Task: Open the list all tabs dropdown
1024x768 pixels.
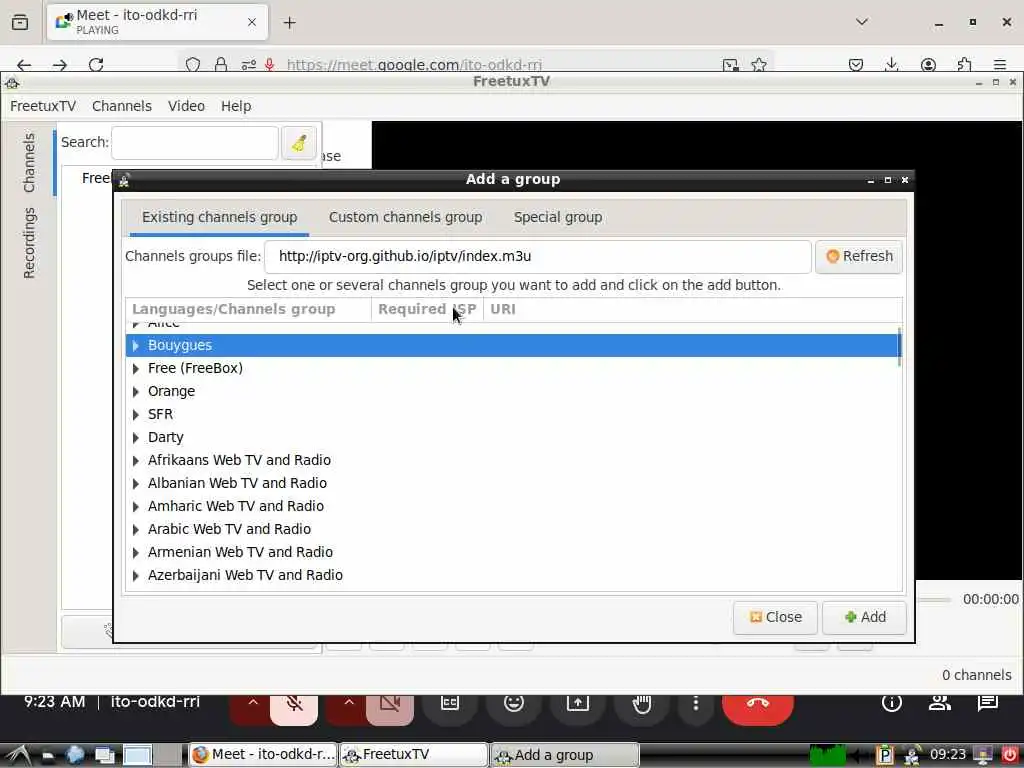Action: [x=862, y=22]
